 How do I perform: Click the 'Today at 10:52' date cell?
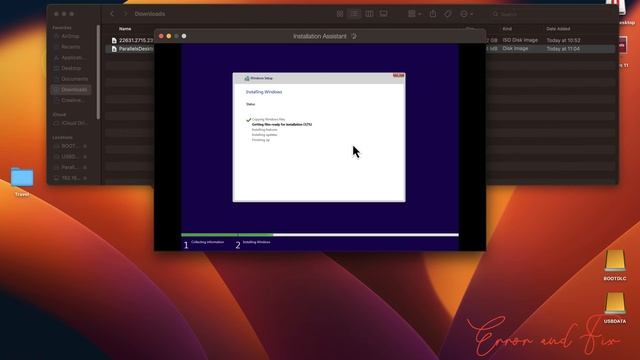tap(563, 40)
